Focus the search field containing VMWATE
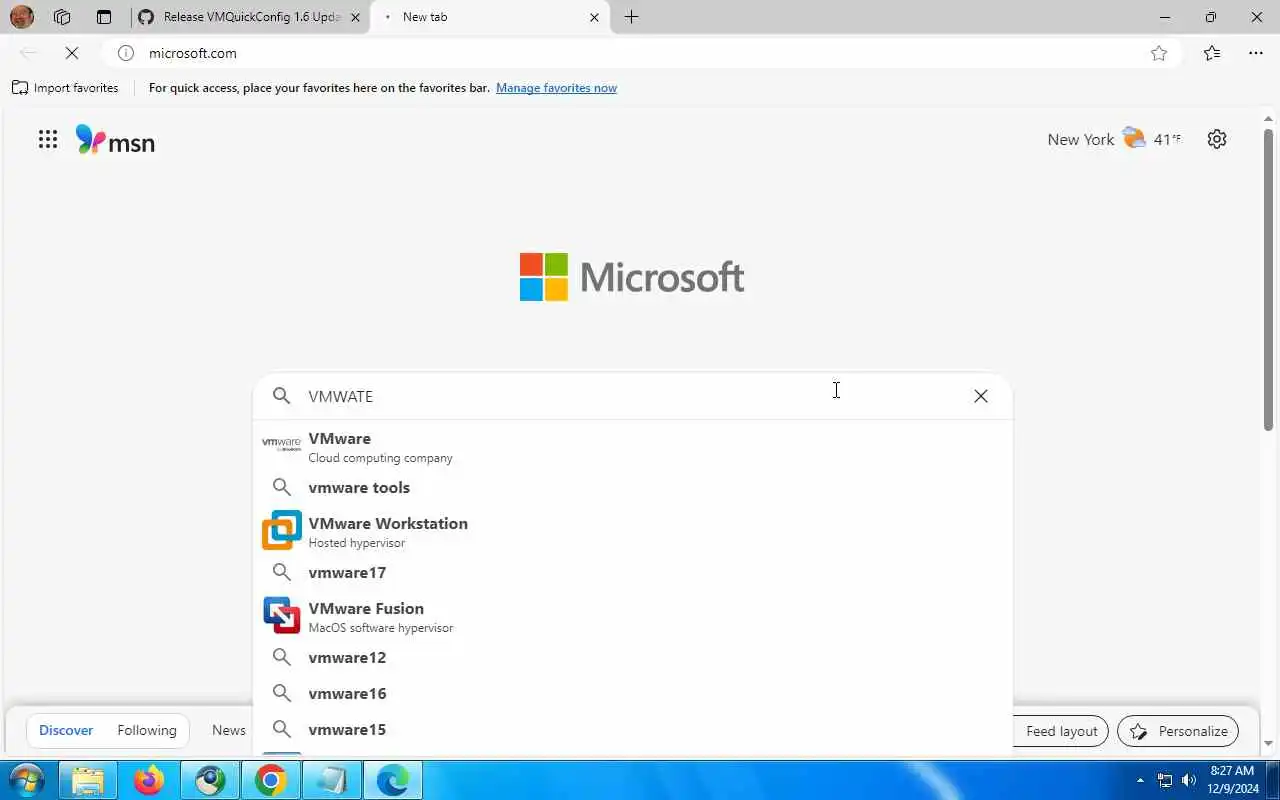The image size is (1280, 800). pyautogui.click(x=632, y=396)
